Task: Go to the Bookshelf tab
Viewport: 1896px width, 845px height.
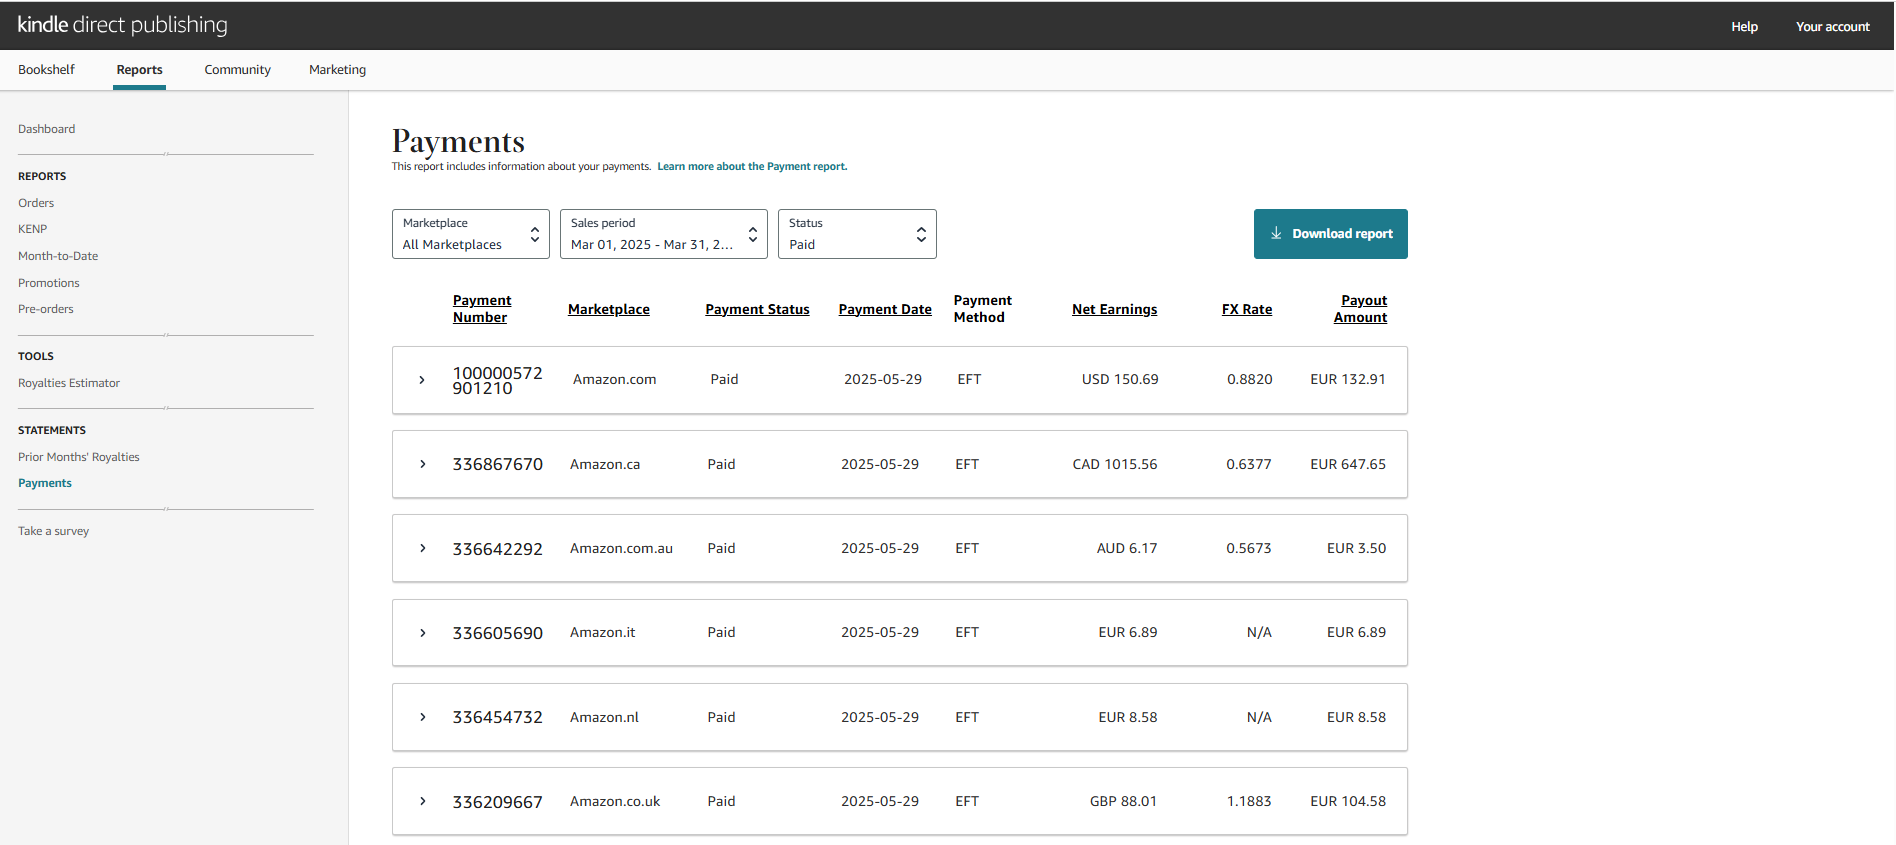Action: 46,70
